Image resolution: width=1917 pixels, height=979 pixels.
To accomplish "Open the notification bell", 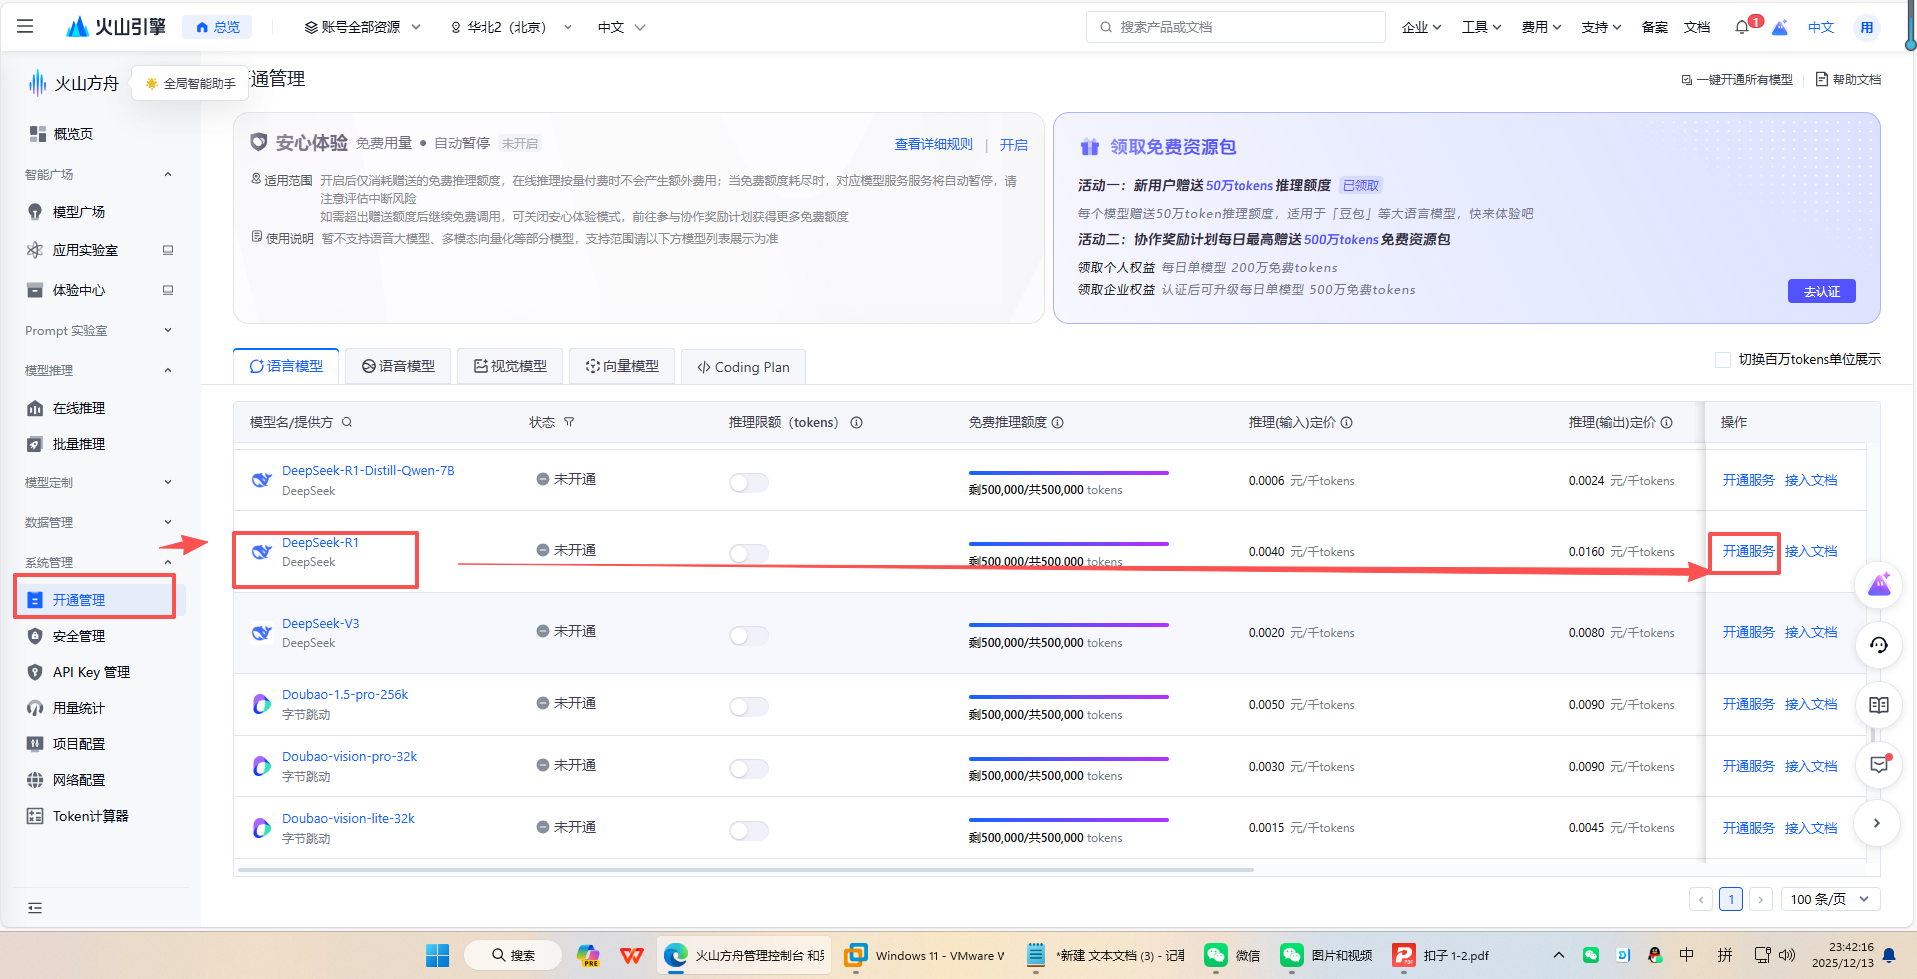I will coord(1740,27).
